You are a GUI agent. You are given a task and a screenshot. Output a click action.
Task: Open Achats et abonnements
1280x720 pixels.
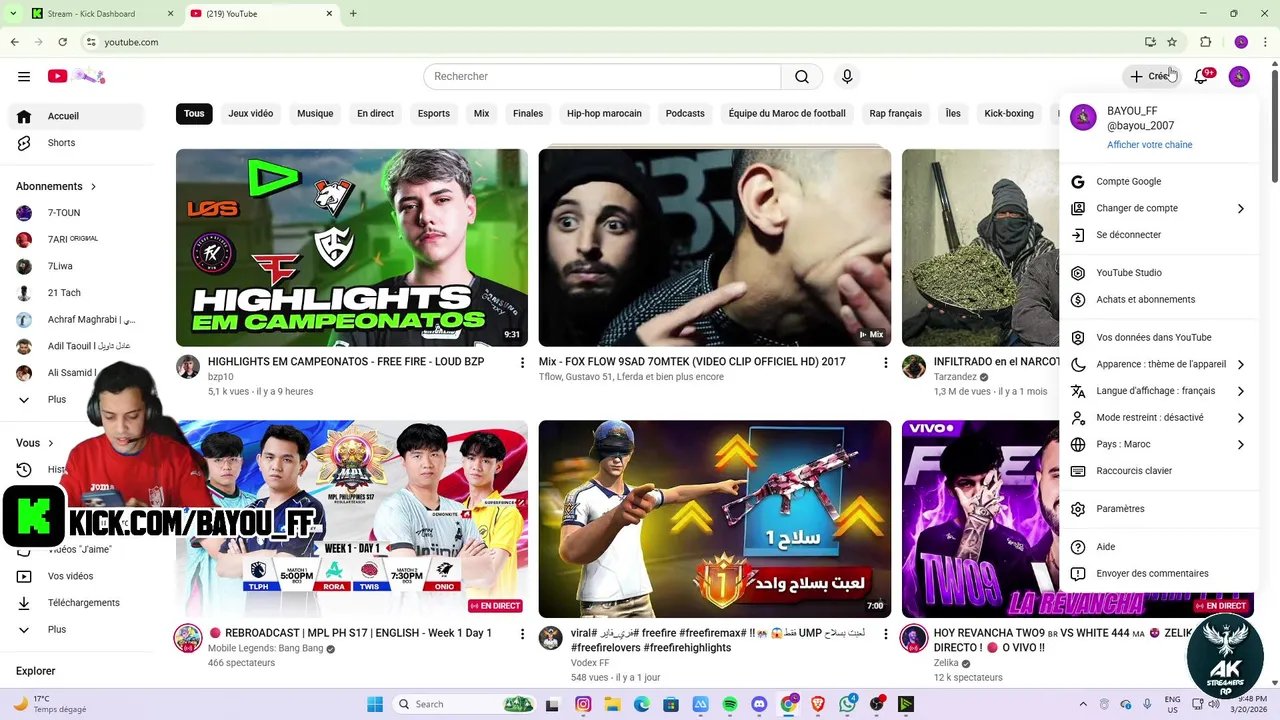click(x=1160, y=300)
